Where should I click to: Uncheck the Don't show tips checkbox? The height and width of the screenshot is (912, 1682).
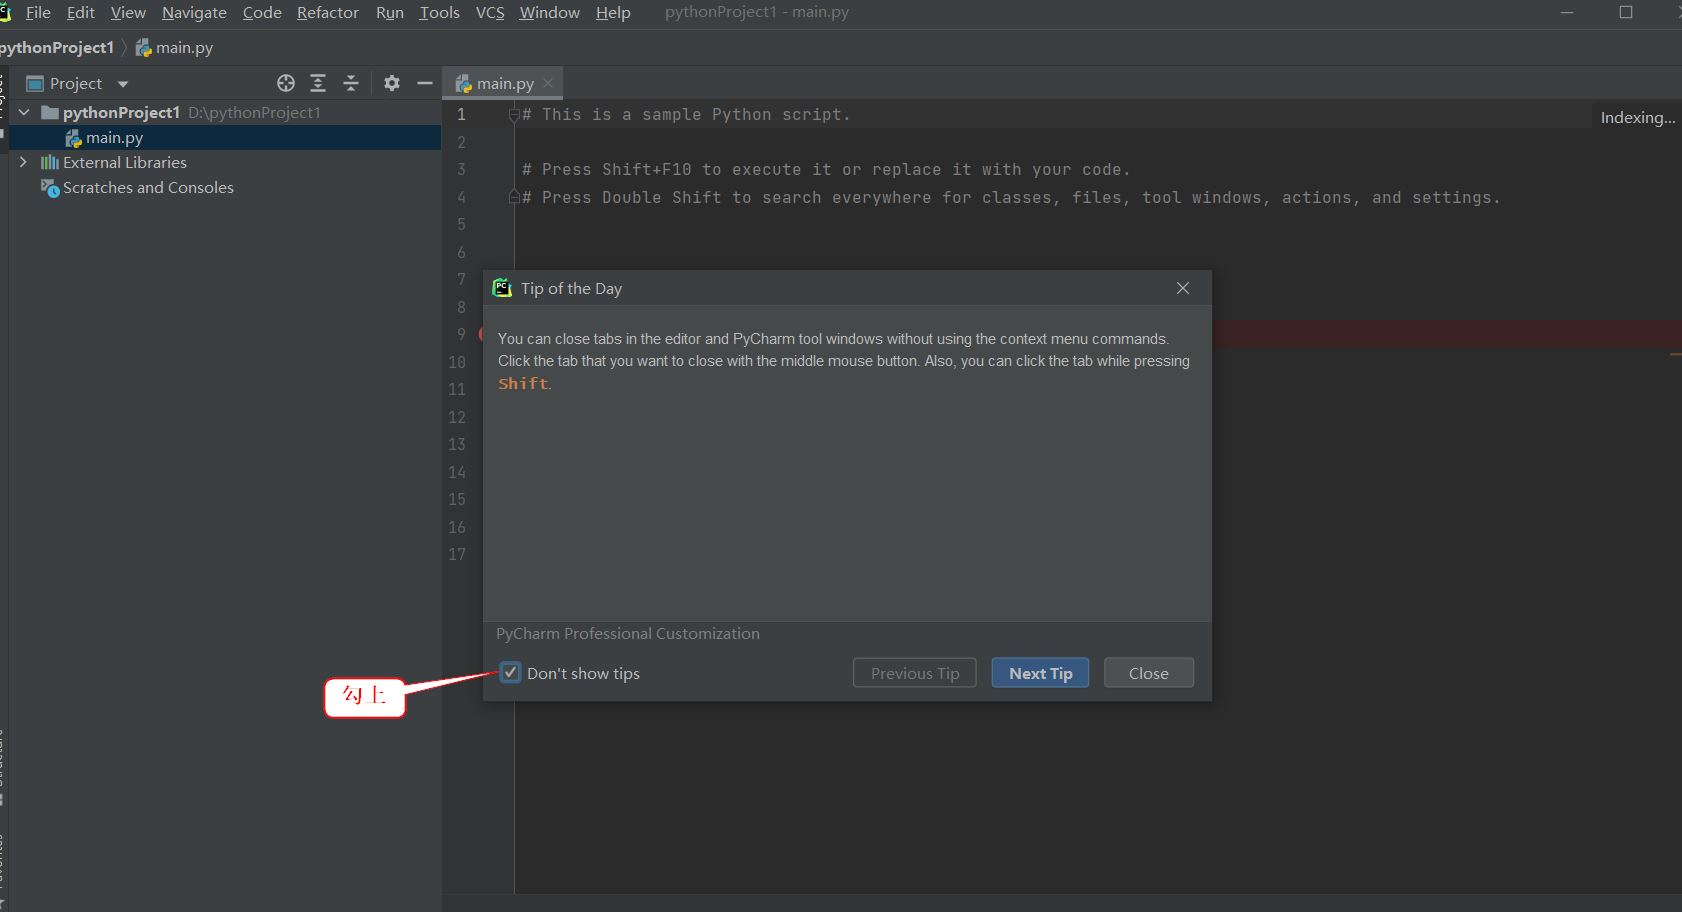(x=510, y=673)
